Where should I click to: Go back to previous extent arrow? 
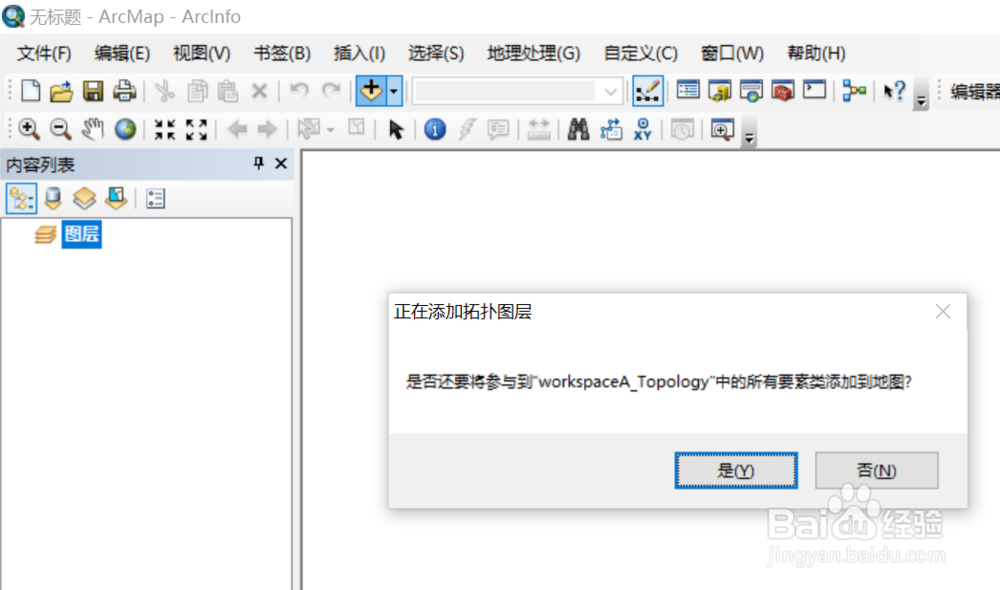pos(237,129)
